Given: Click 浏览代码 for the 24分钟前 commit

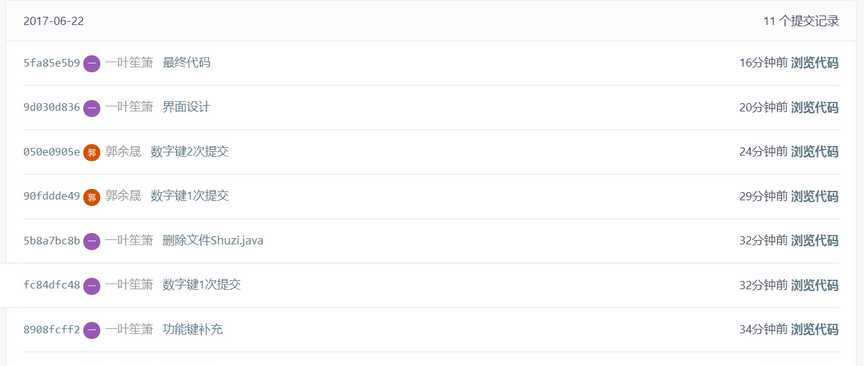Looking at the screenshot, I should (x=814, y=152).
